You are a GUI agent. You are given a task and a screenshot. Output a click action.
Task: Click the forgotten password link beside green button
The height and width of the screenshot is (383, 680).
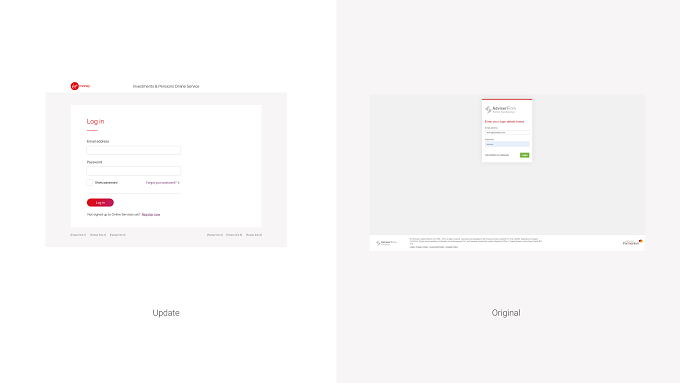(x=497, y=155)
